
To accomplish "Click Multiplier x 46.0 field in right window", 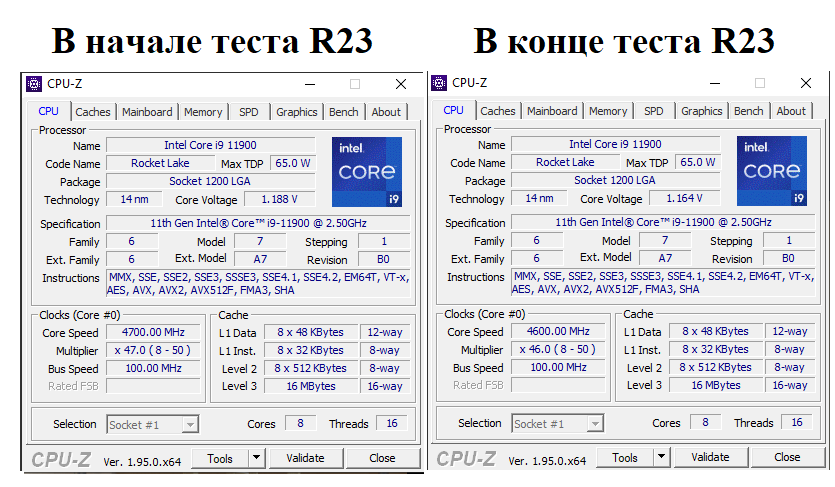I will (559, 350).
